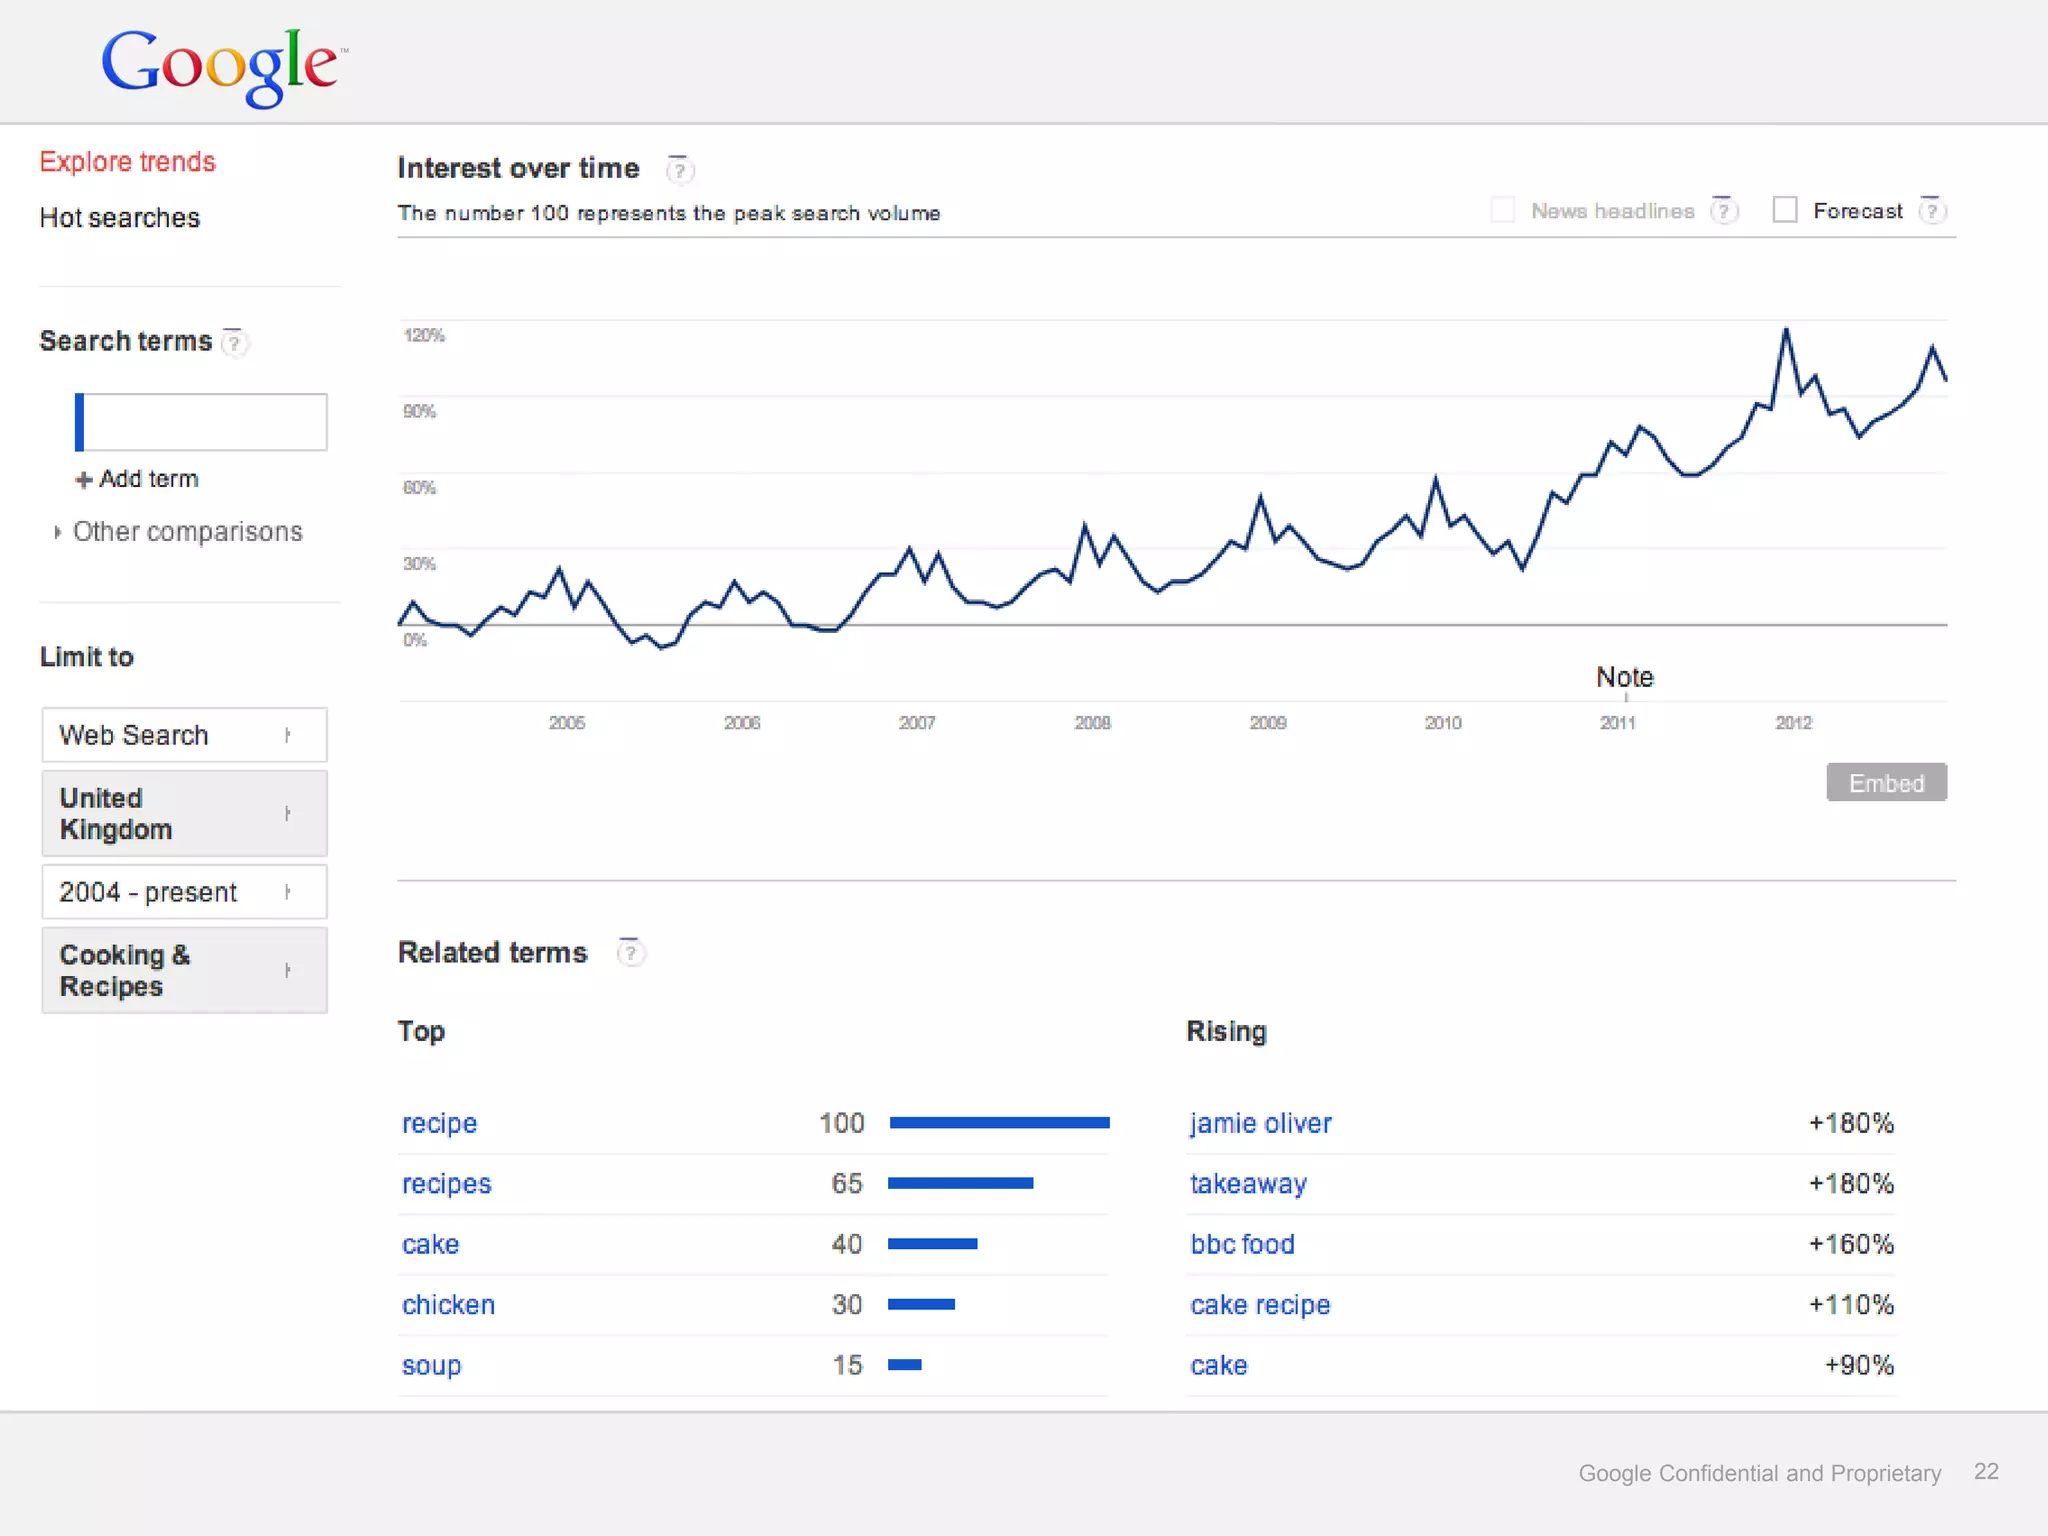Viewport: 2048px width, 1536px height.
Task: Open the United Kingdom region dropdown
Action: pyautogui.click(x=185, y=813)
